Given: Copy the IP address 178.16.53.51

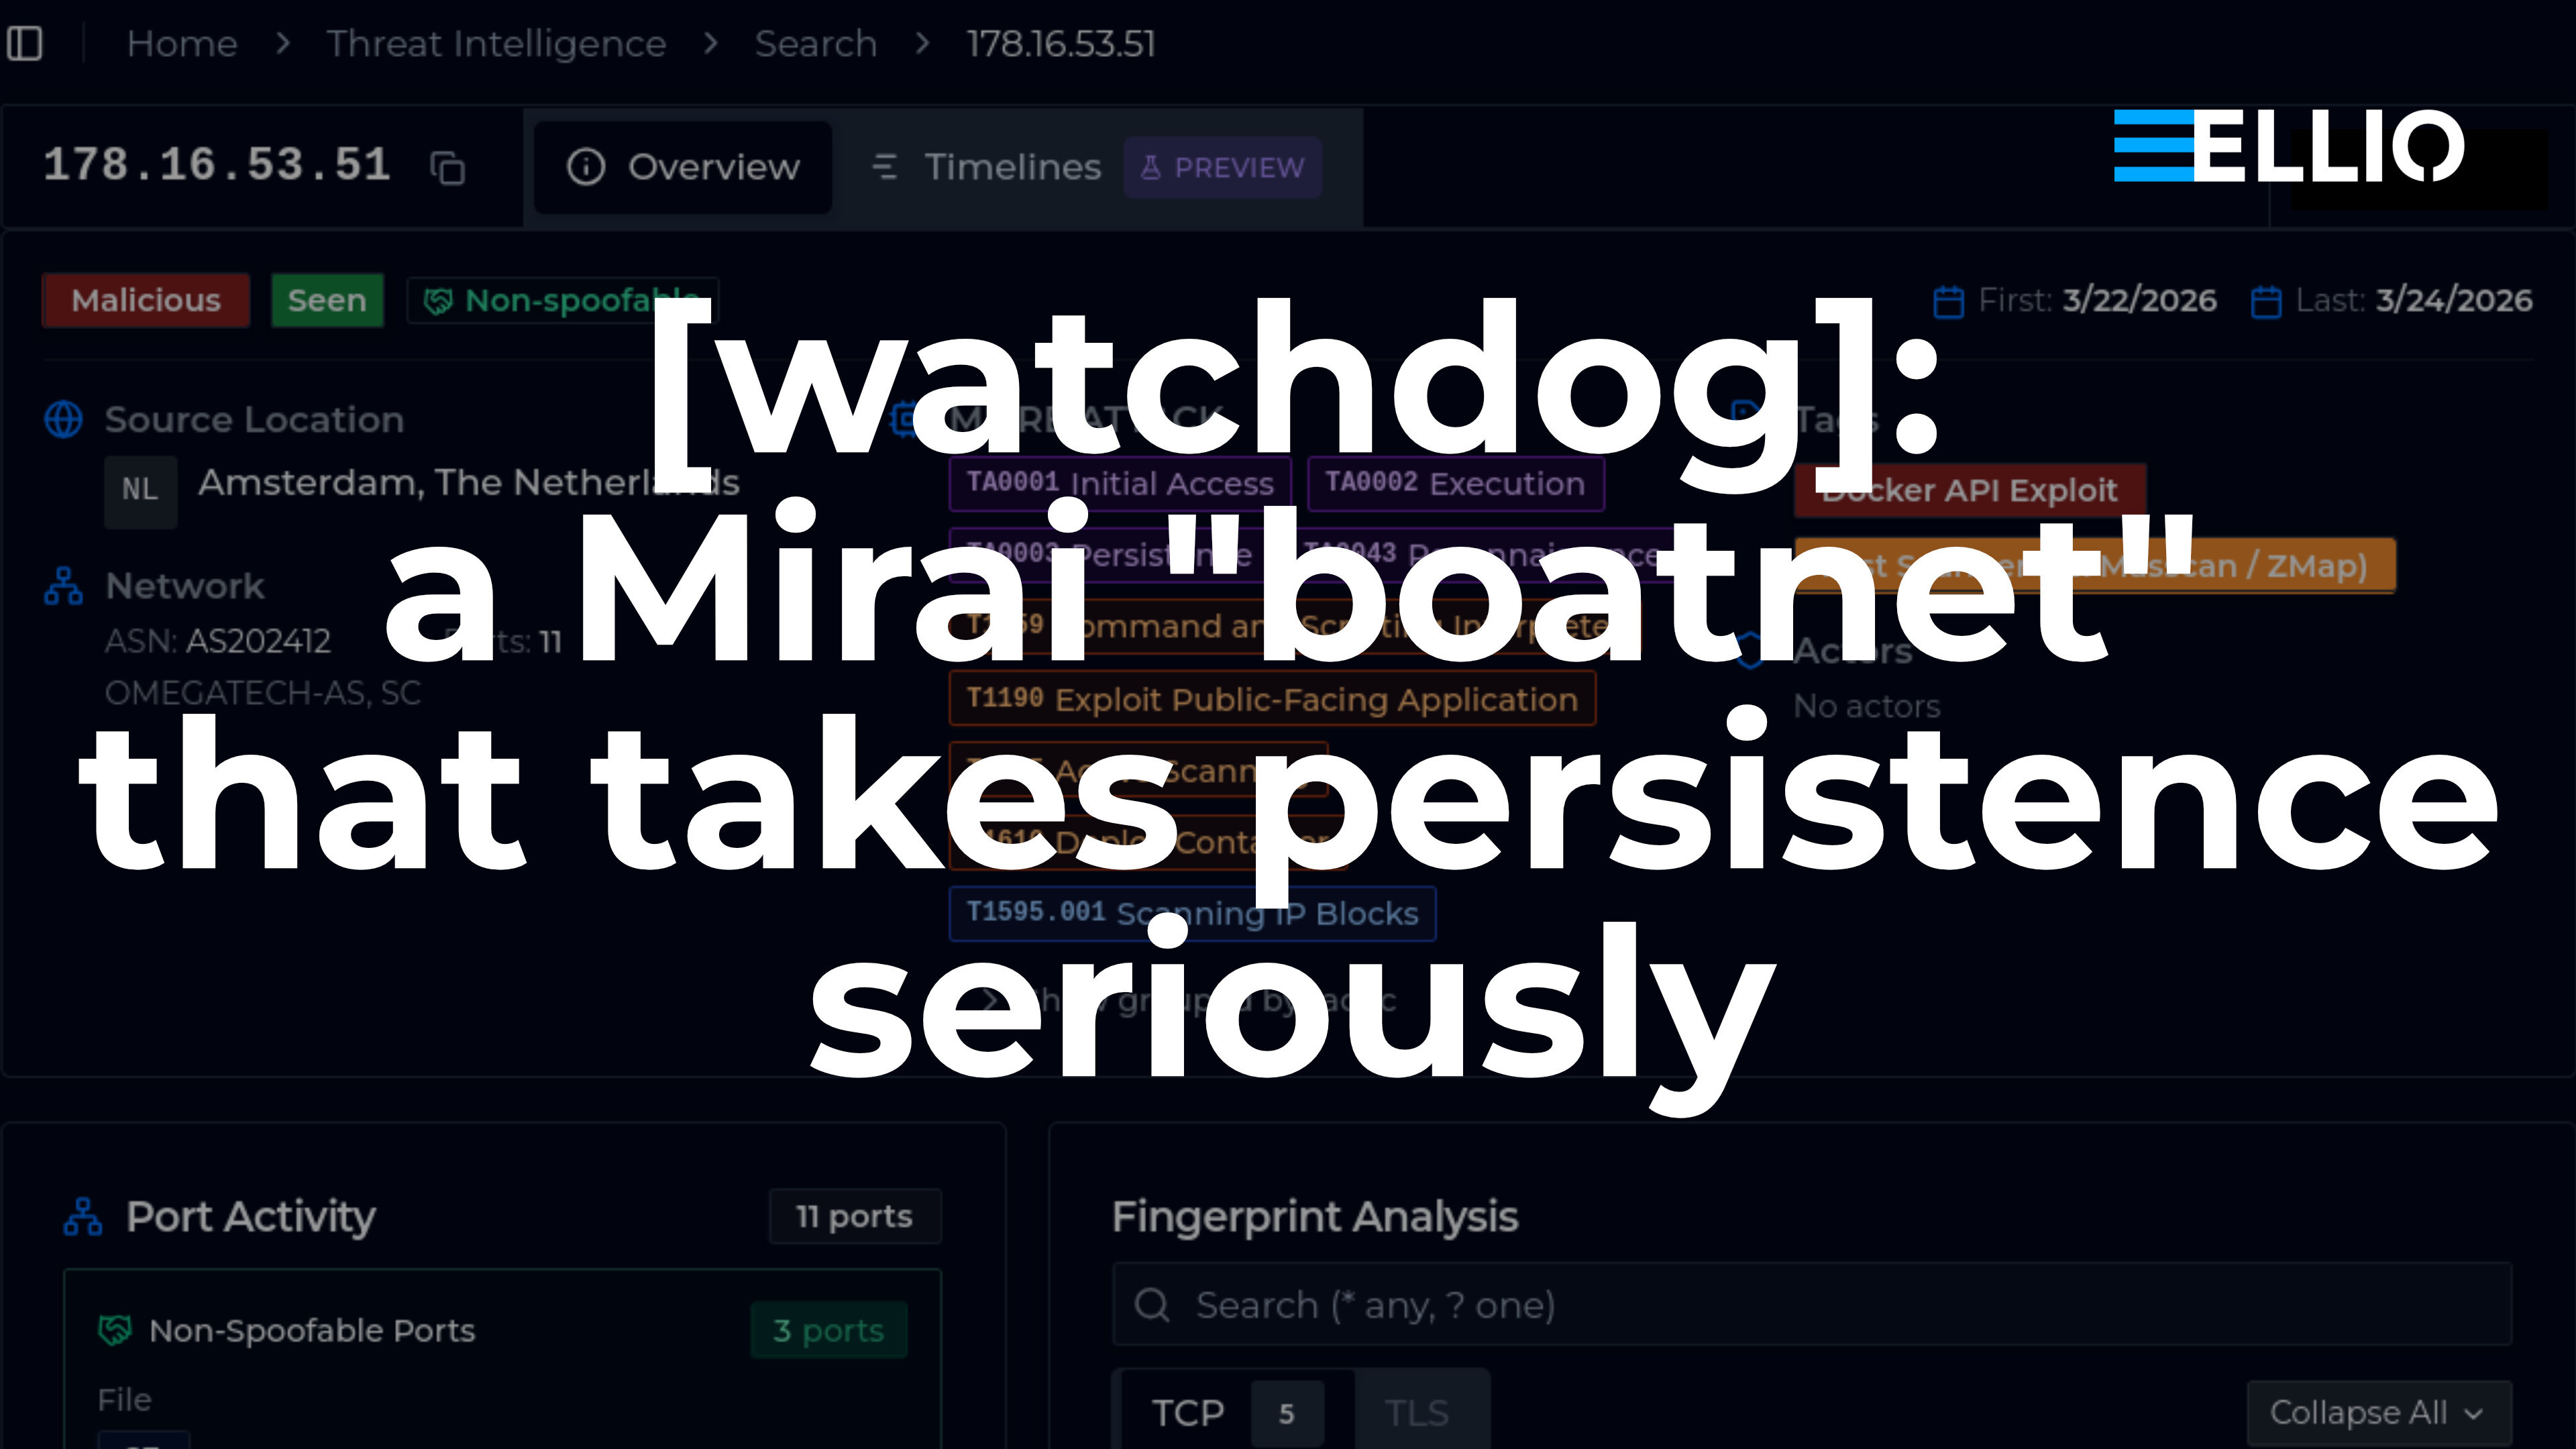Looking at the screenshot, I should [447, 167].
